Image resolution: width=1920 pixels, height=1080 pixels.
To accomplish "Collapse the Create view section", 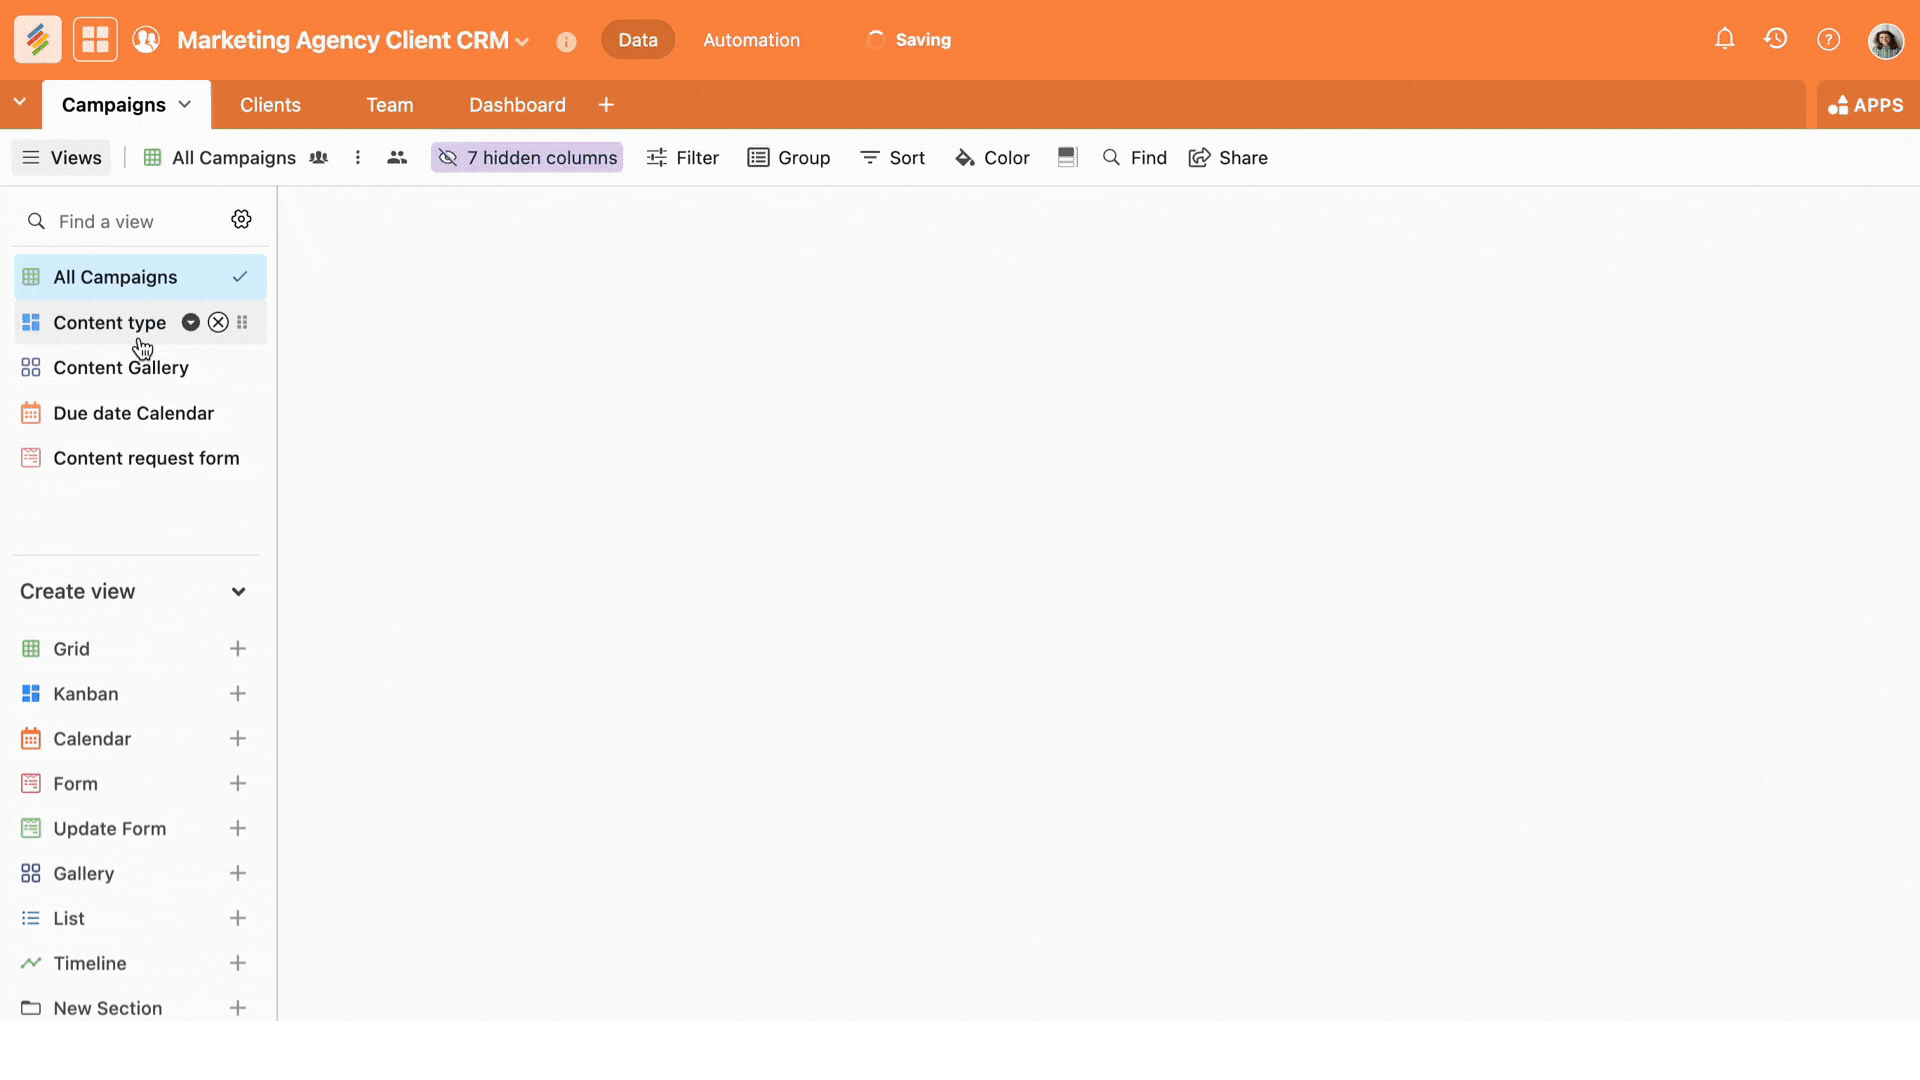I will [x=238, y=591].
